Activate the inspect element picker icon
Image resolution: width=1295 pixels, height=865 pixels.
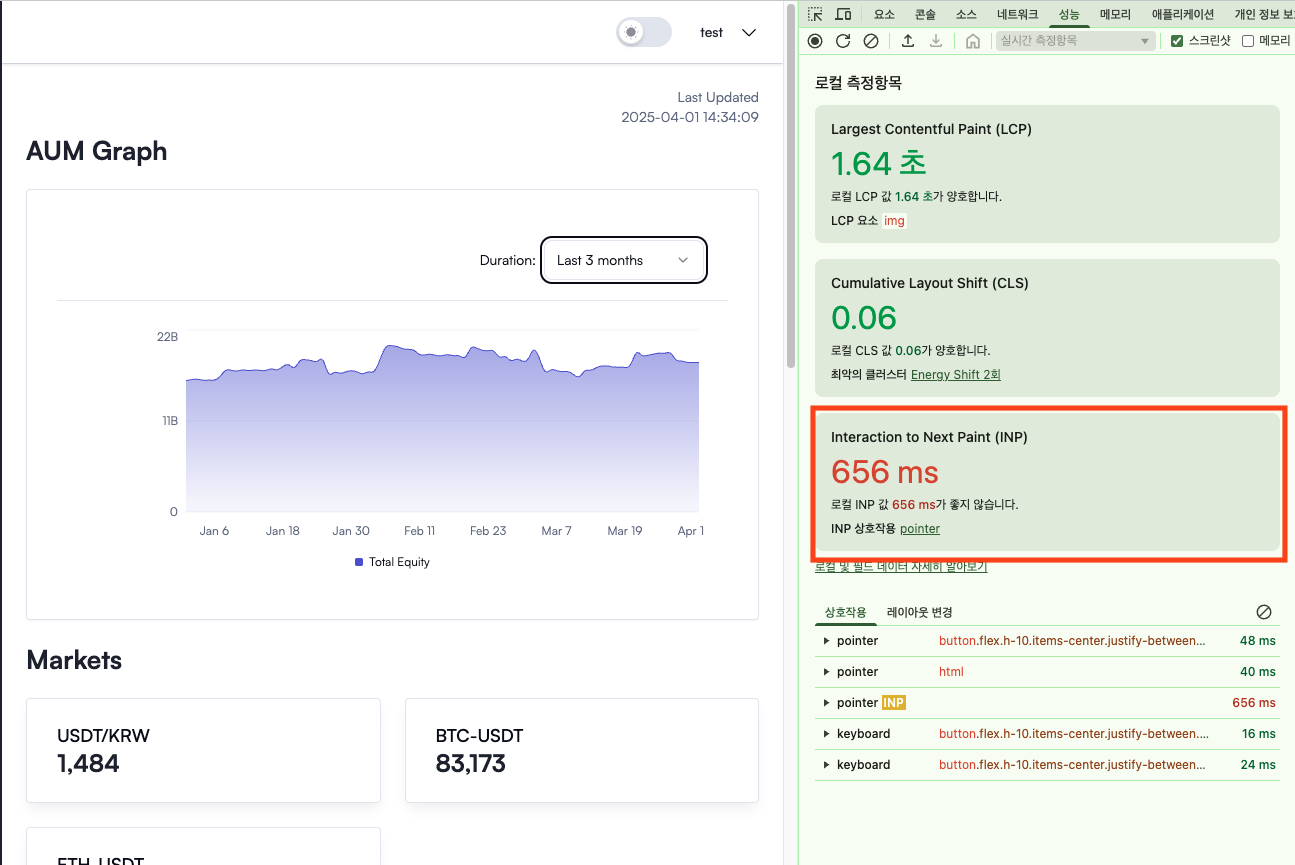click(816, 14)
